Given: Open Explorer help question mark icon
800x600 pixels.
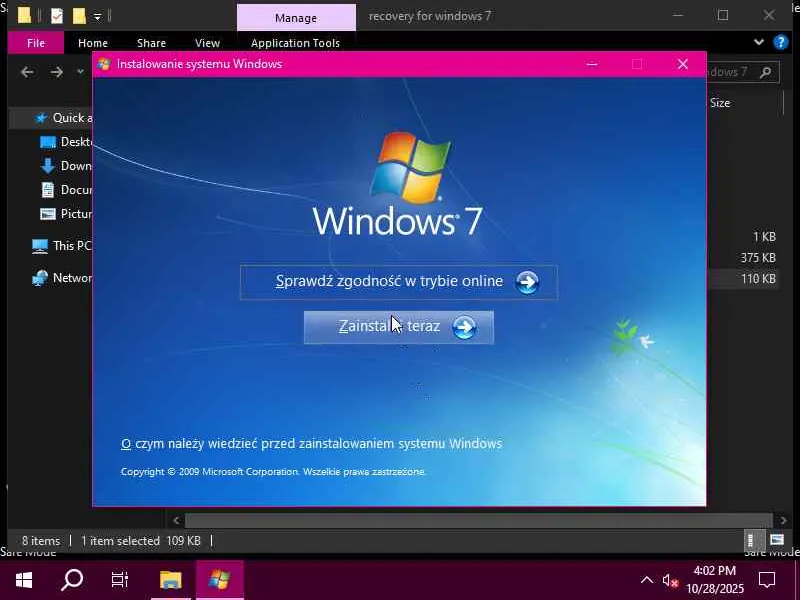Looking at the screenshot, I should (781, 42).
